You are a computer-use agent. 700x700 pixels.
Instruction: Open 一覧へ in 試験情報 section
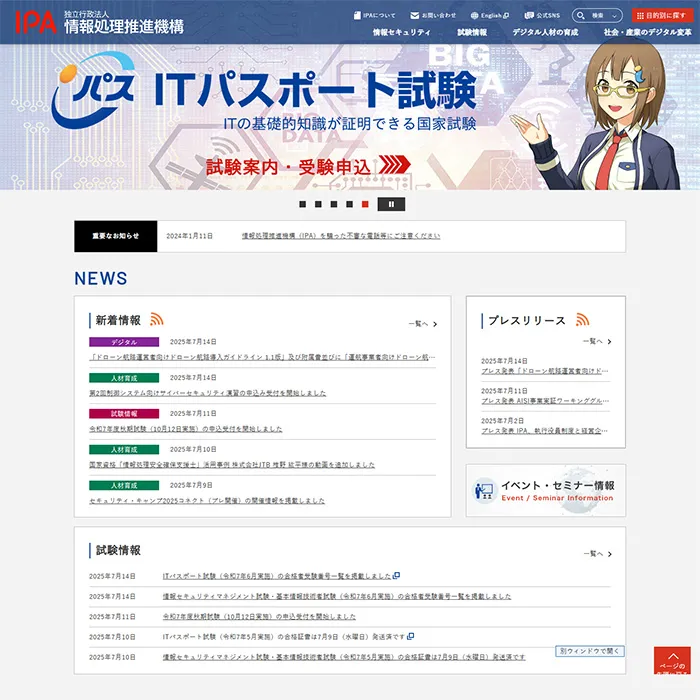(597, 554)
